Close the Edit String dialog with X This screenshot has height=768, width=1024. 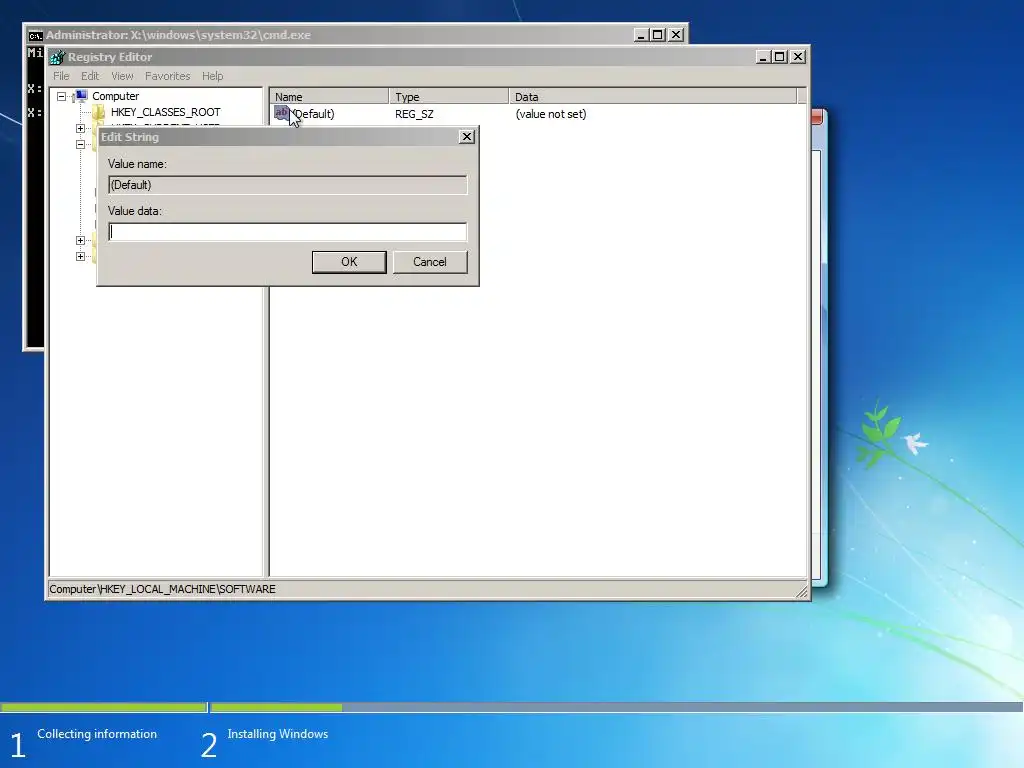[x=466, y=136]
